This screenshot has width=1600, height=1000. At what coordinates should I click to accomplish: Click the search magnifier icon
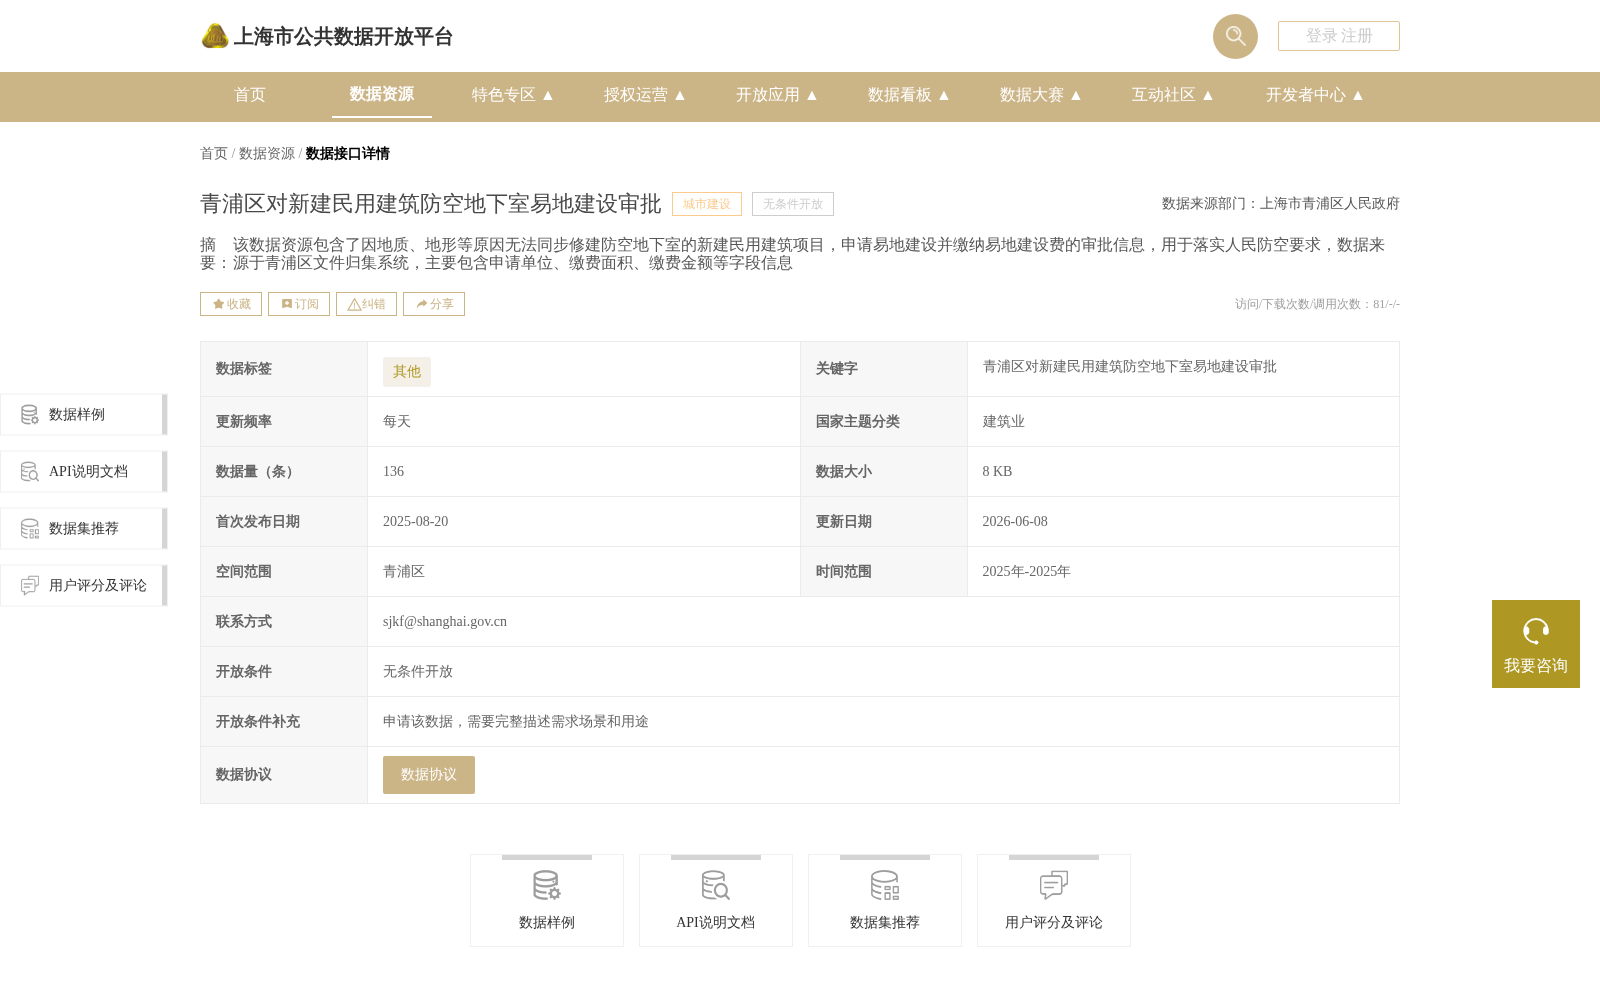point(1235,36)
